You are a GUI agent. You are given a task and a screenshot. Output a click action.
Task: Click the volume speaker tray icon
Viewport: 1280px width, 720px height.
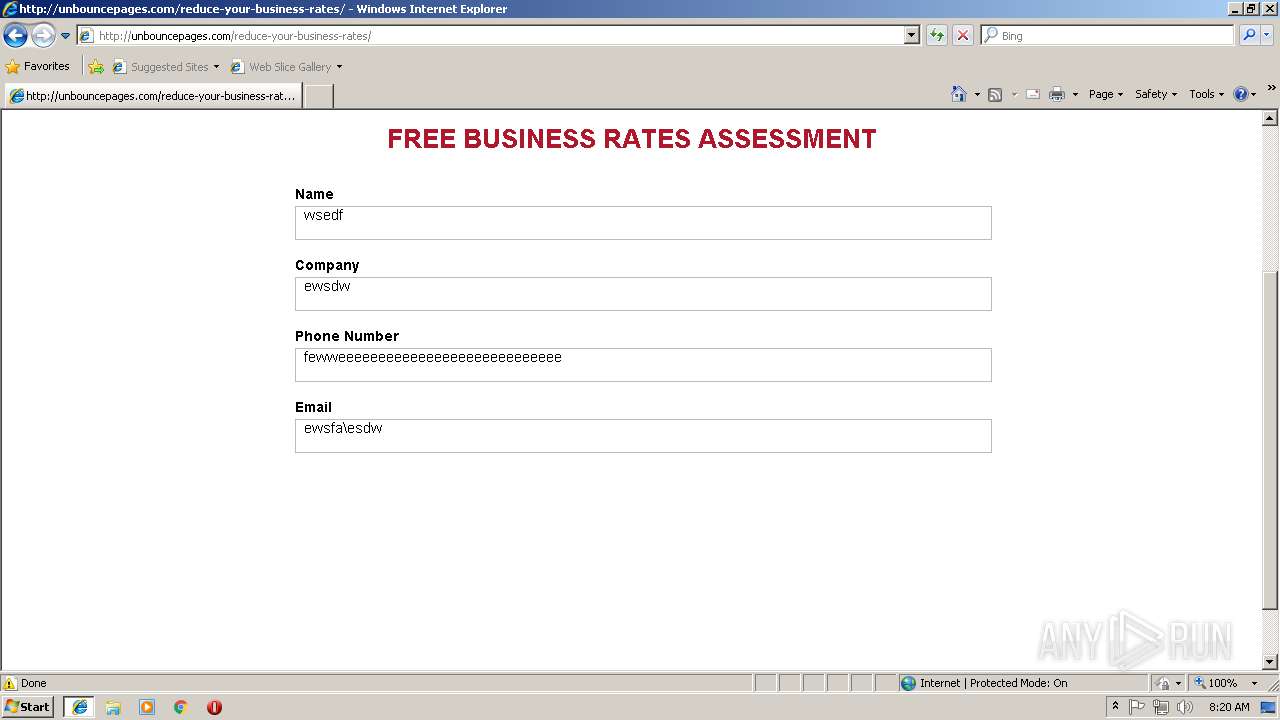(x=1185, y=707)
